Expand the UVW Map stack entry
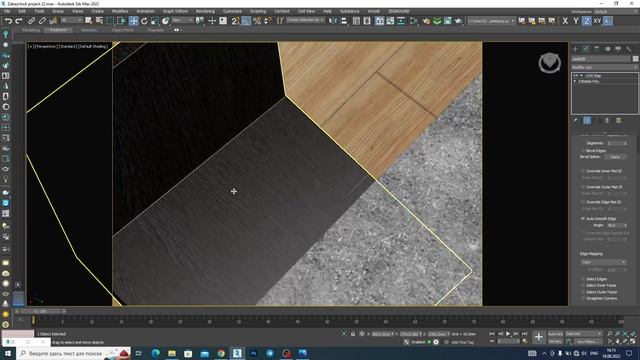The height and width of the screenshot is (360, 640). (581, 76)
